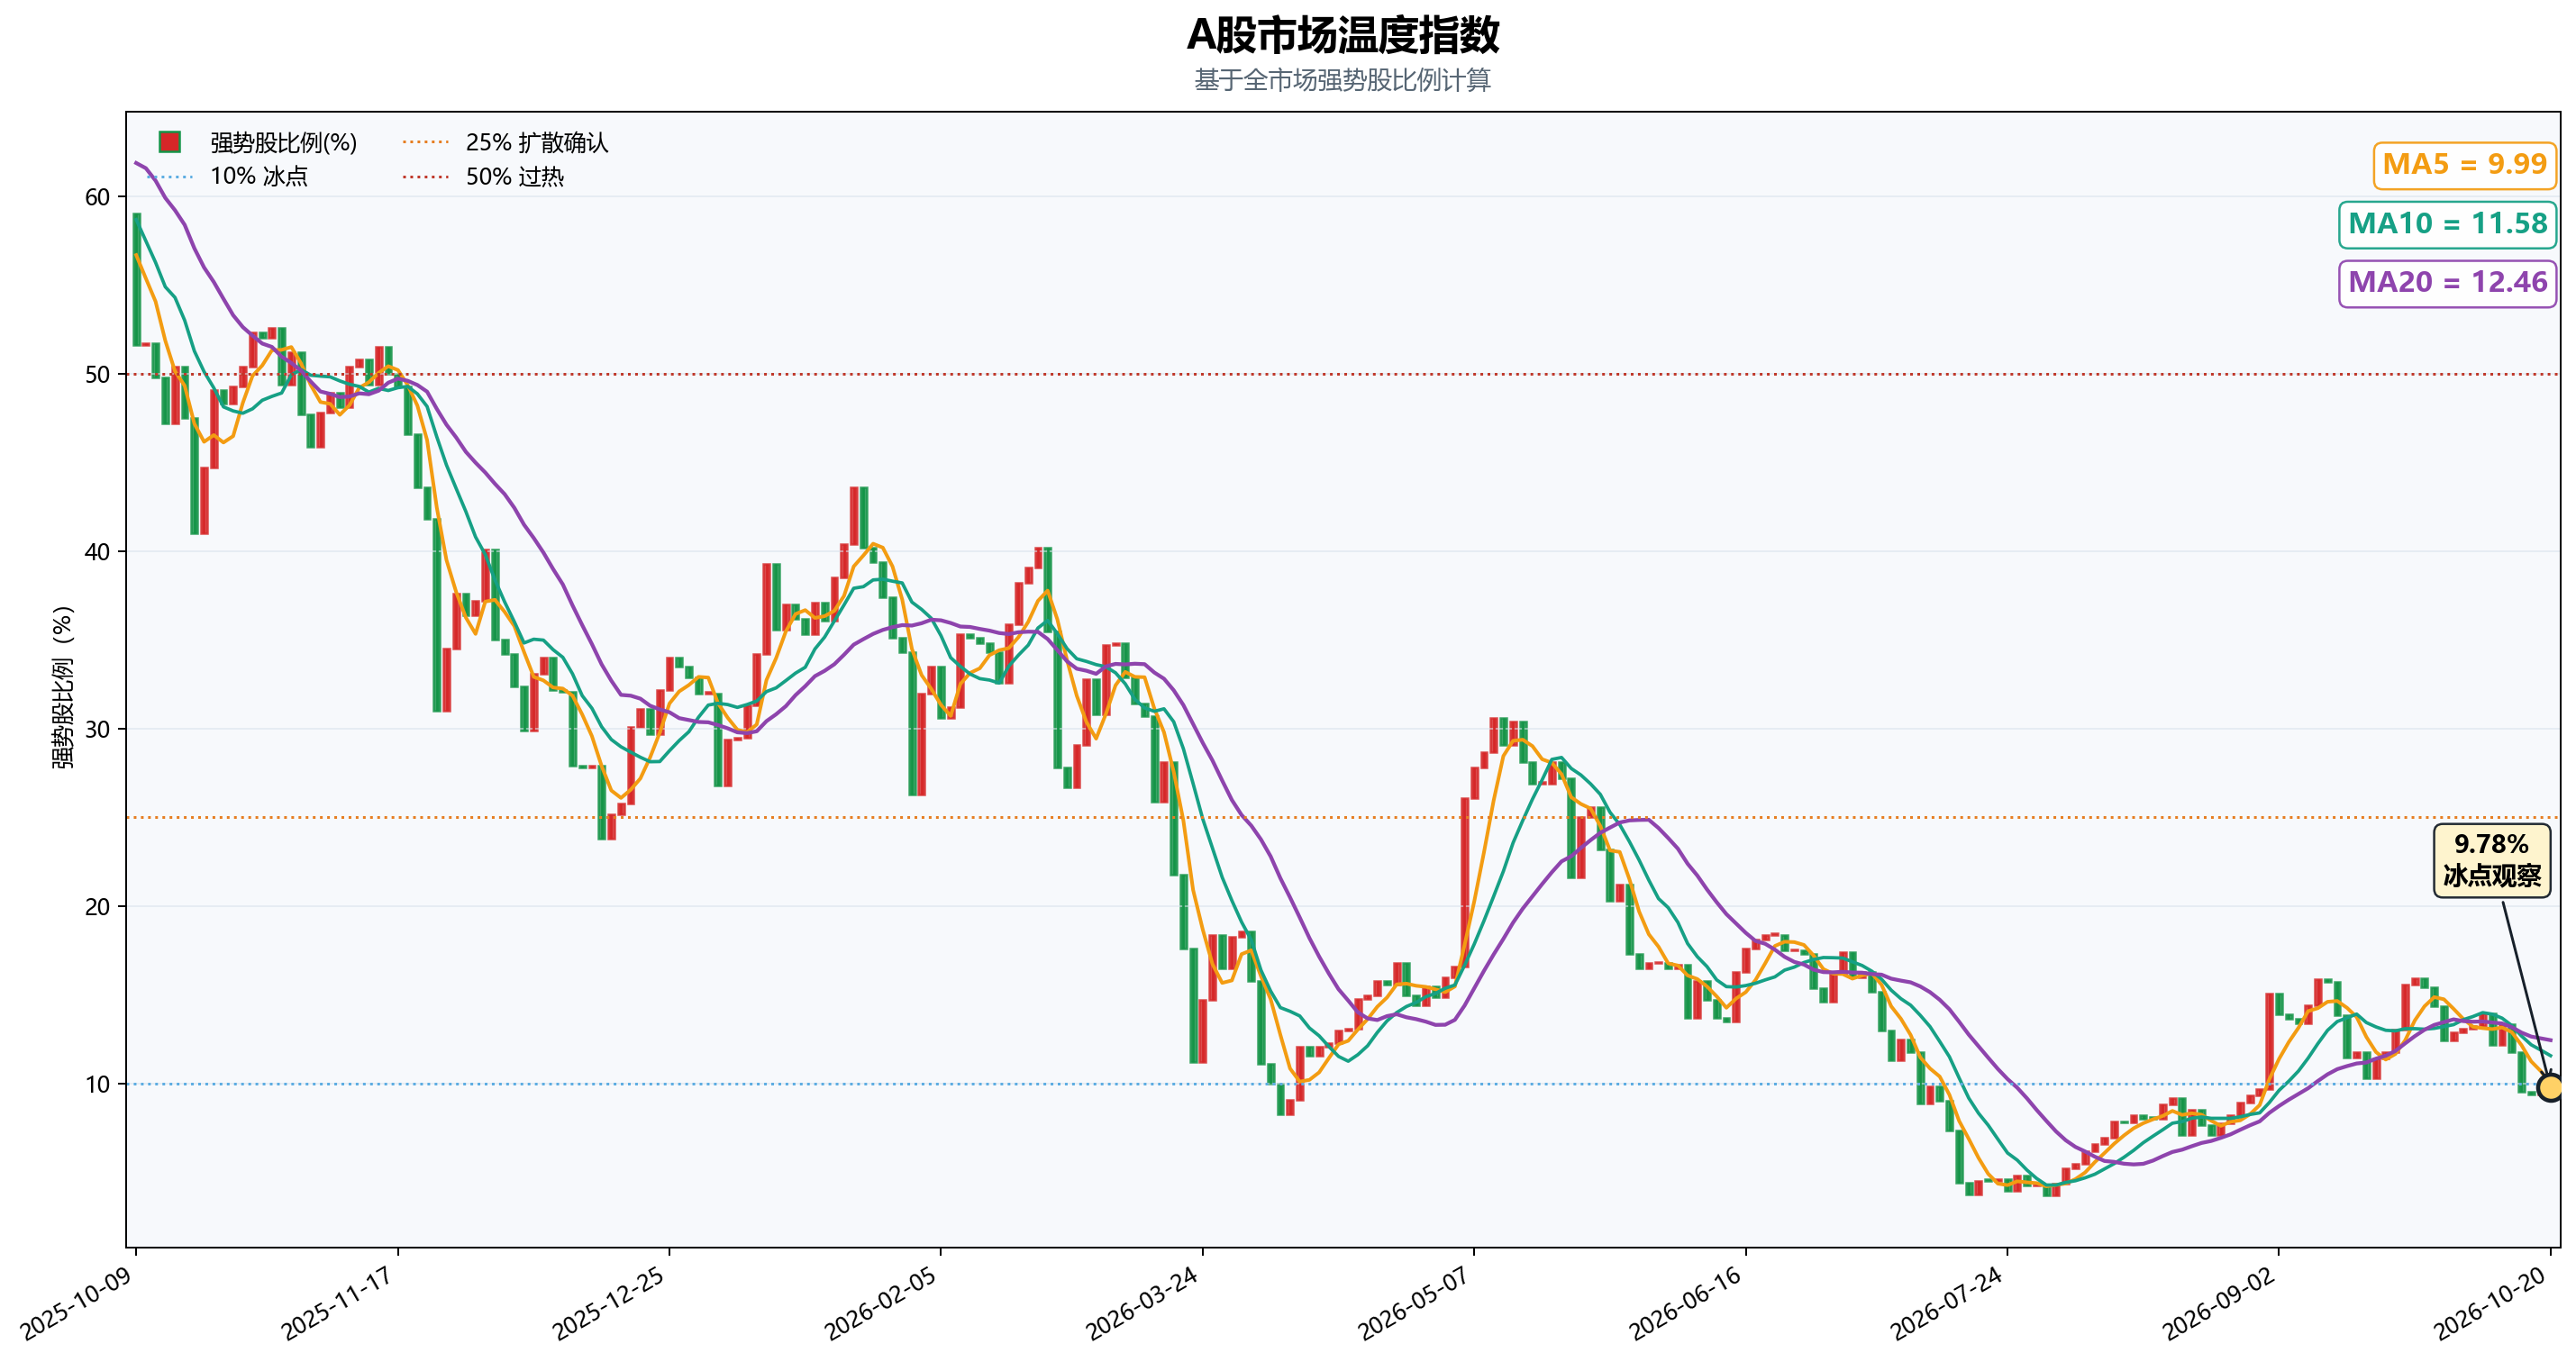Click the 9.78% 冰点观察 annotation box
The width and height of the screenshot is (2576, 1362).
(2491, 860)
